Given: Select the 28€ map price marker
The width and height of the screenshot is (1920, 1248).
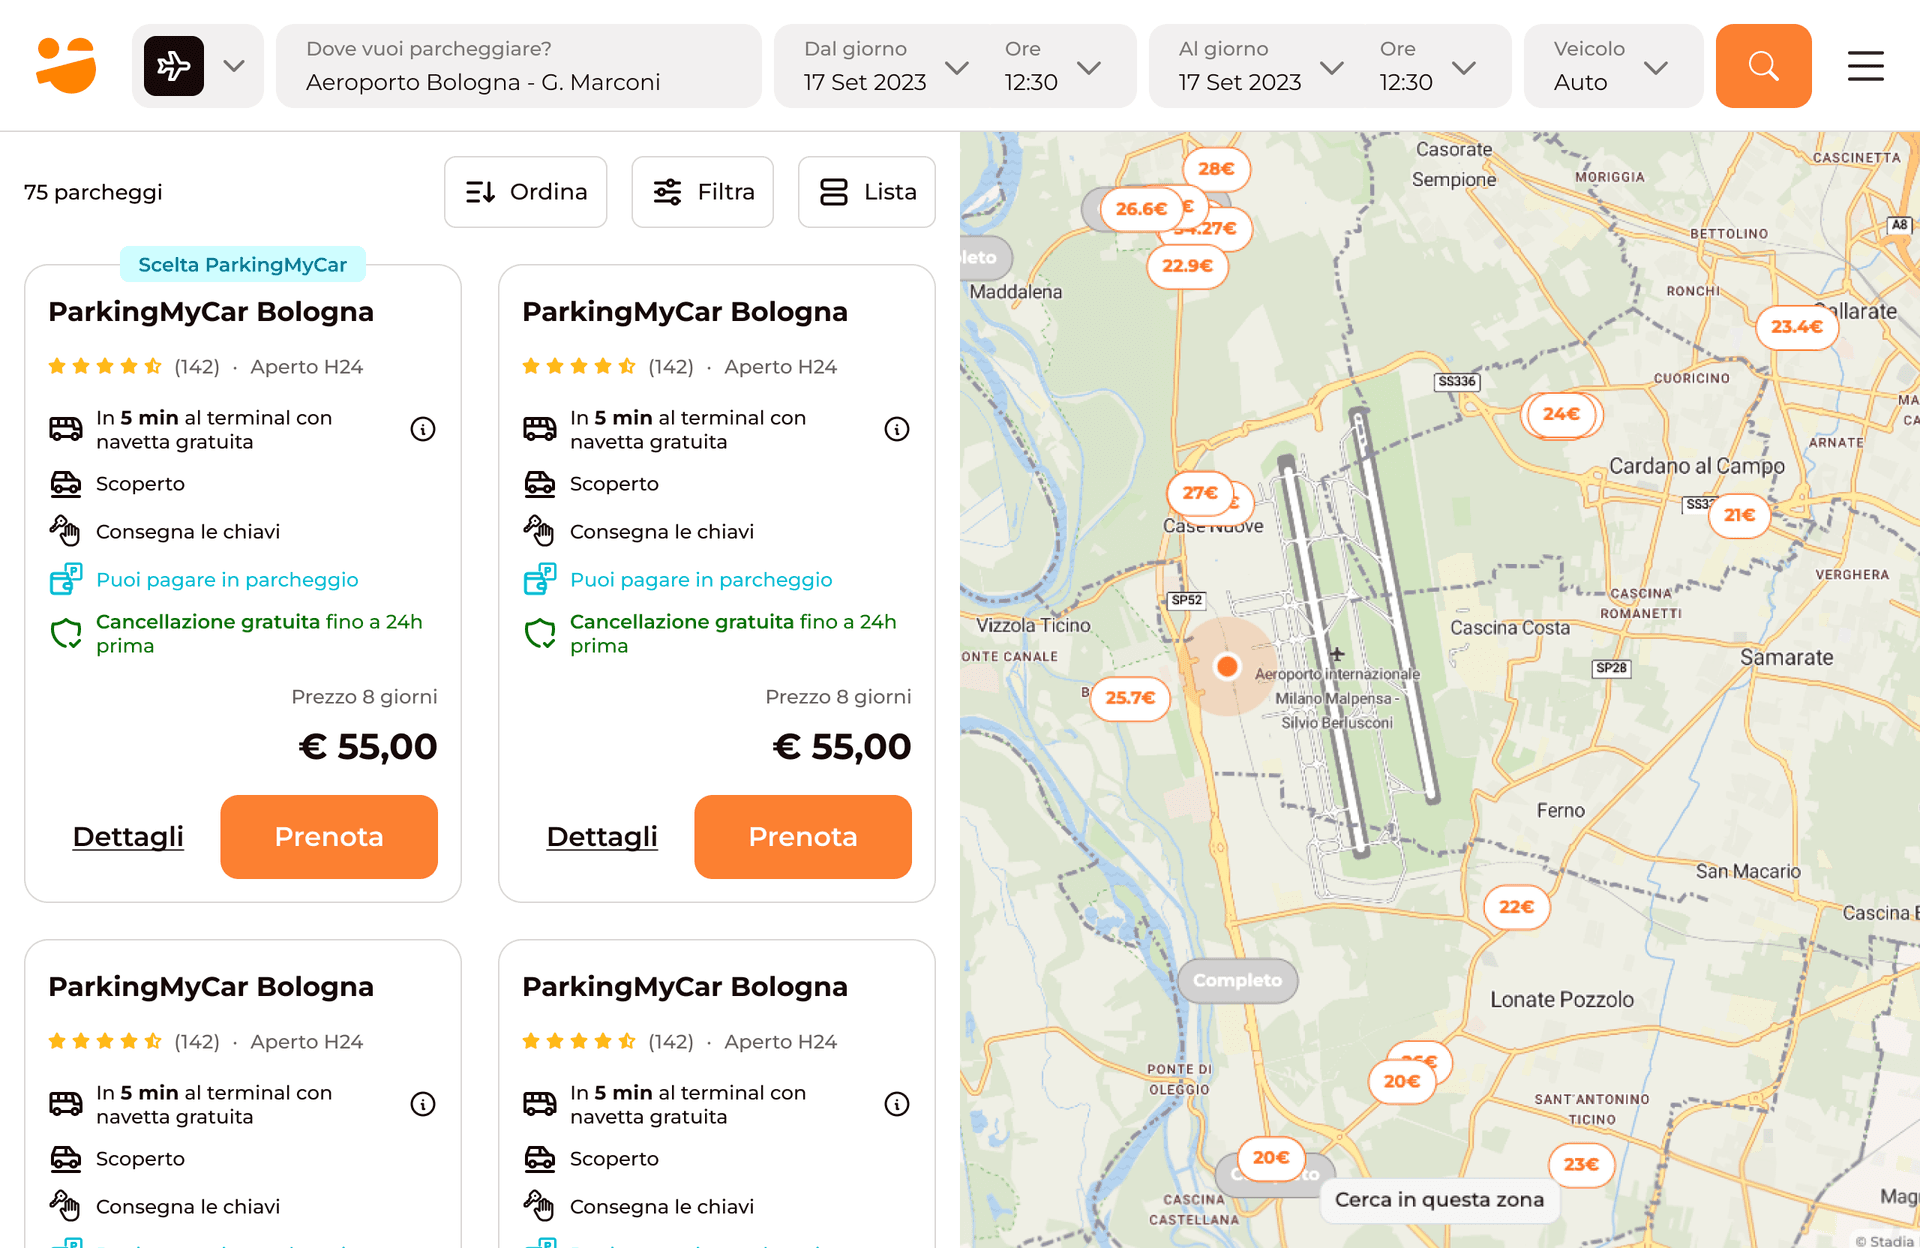Looking at the screenshot, I should click(x=1216, y=169).
